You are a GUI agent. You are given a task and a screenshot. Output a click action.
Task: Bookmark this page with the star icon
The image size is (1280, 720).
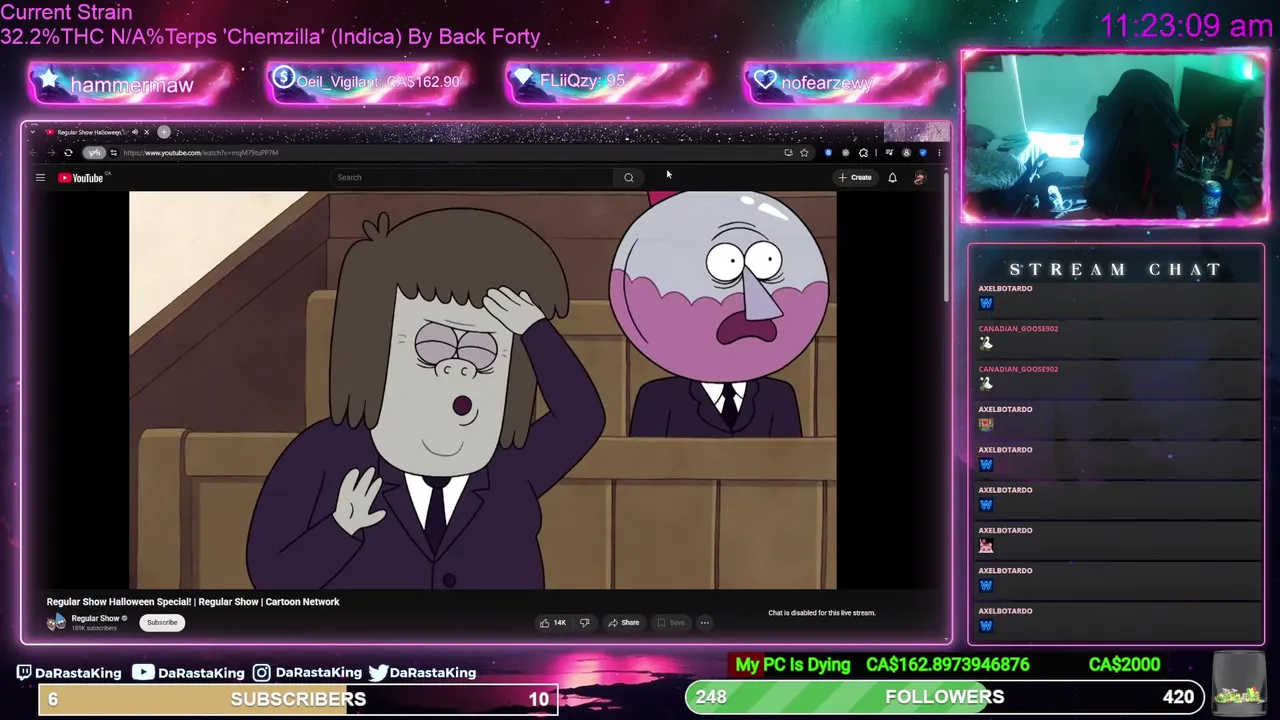pyautogui.click(x=804, y=153)
